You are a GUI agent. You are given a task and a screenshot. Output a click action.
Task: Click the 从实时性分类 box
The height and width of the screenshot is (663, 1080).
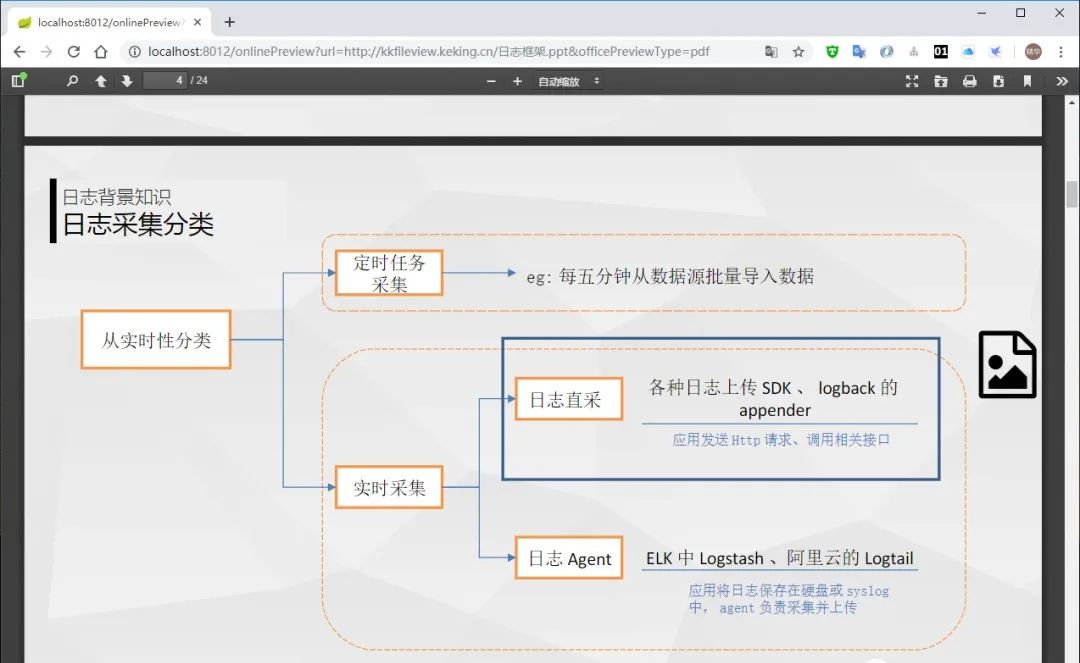[x=156, y=339]
